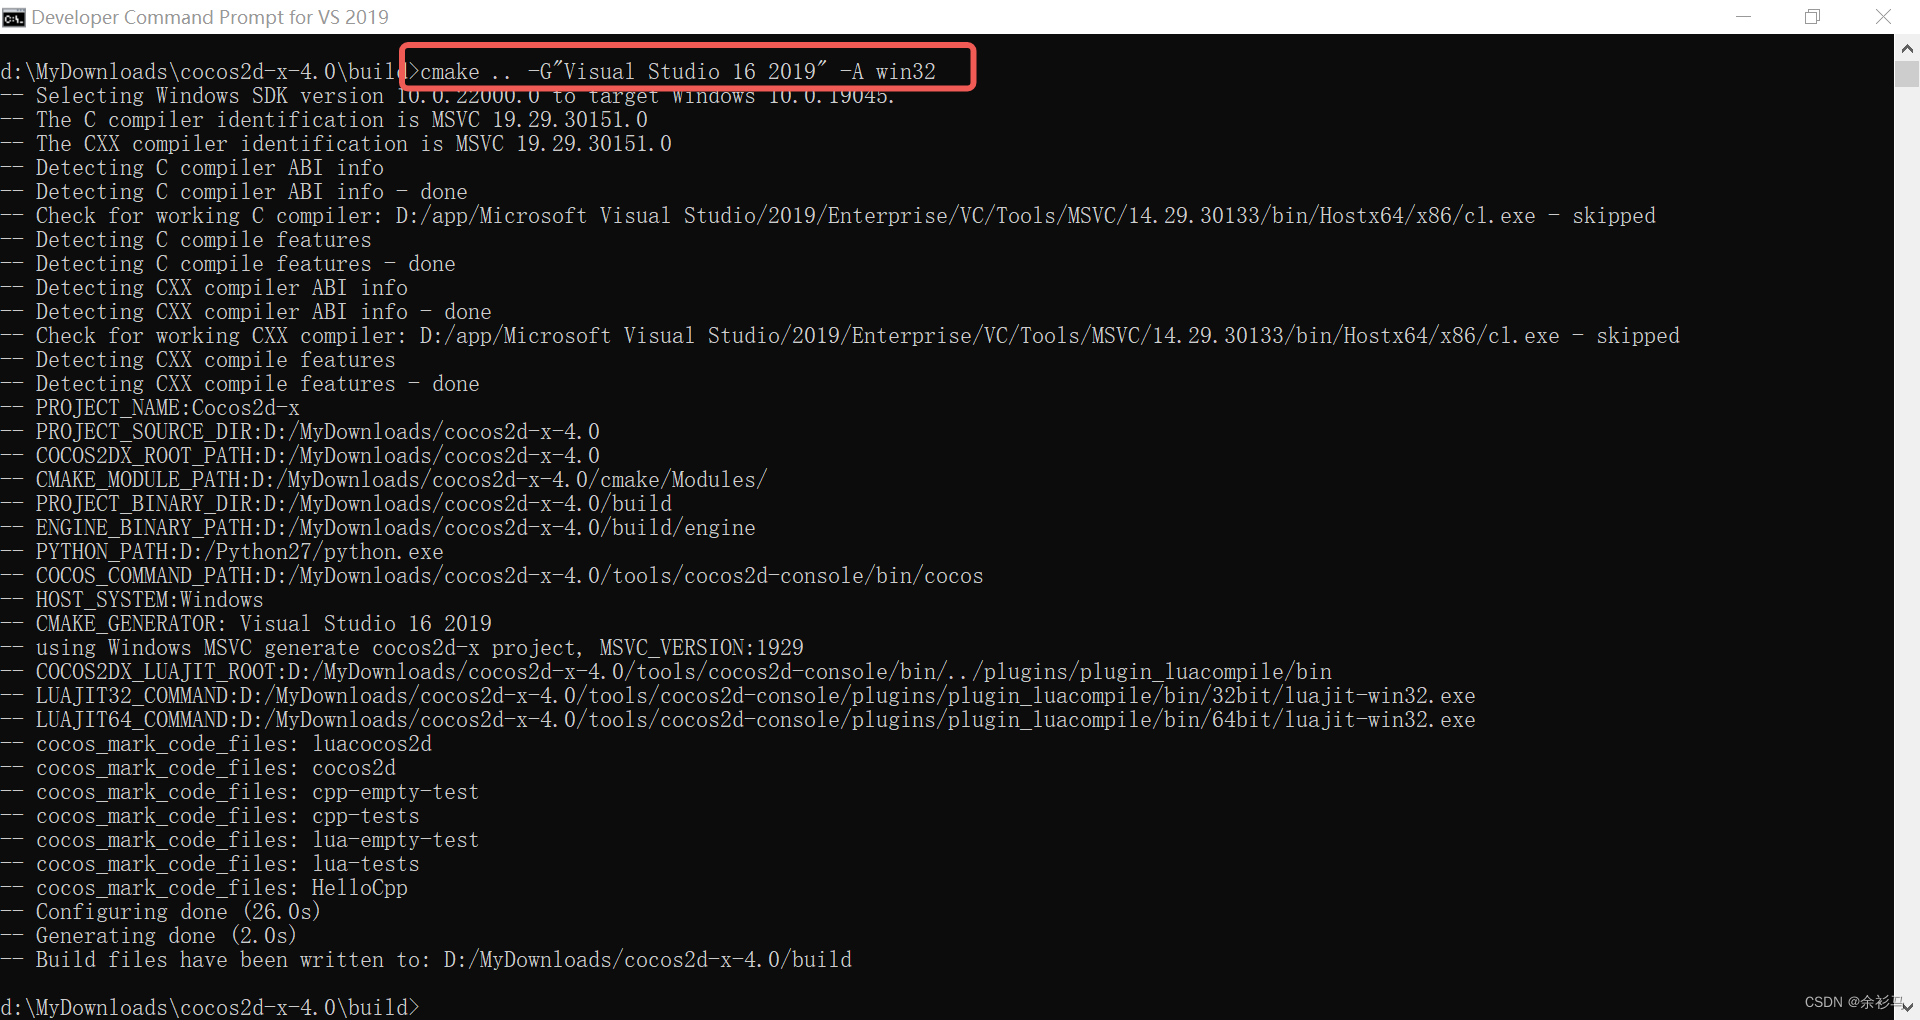Click 'cocos_mark_code_files: cocos2d' line

pyautogui.click(x=198, y=768)
